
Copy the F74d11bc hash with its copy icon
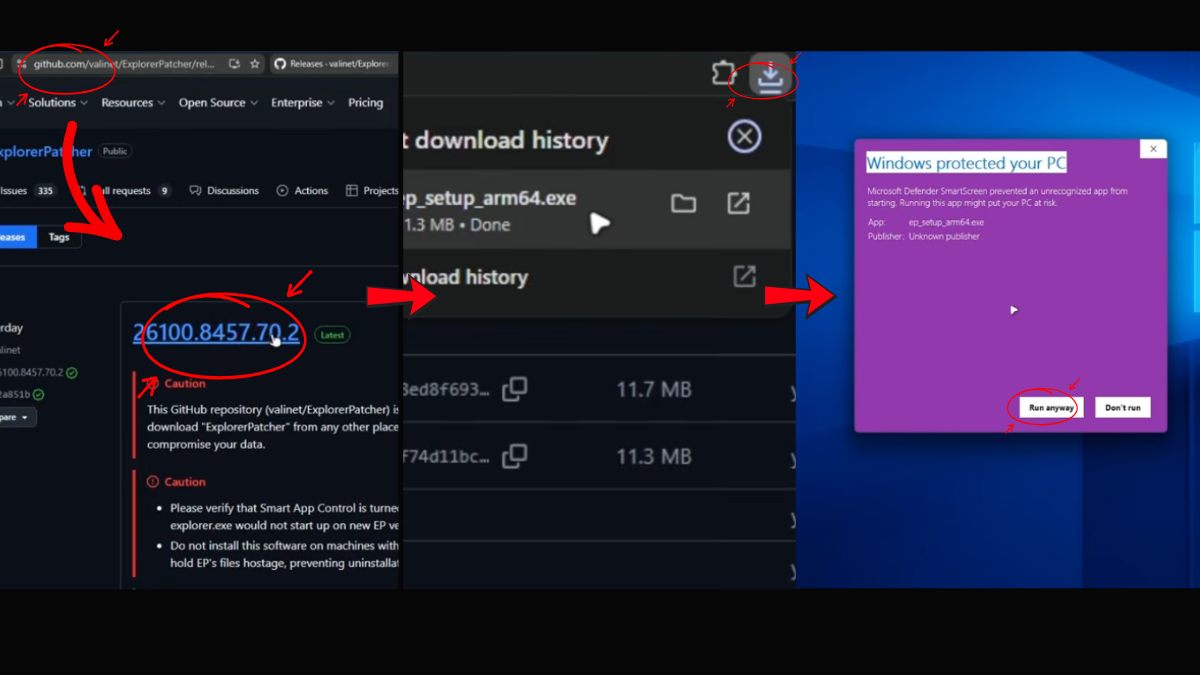pos(514,457)
